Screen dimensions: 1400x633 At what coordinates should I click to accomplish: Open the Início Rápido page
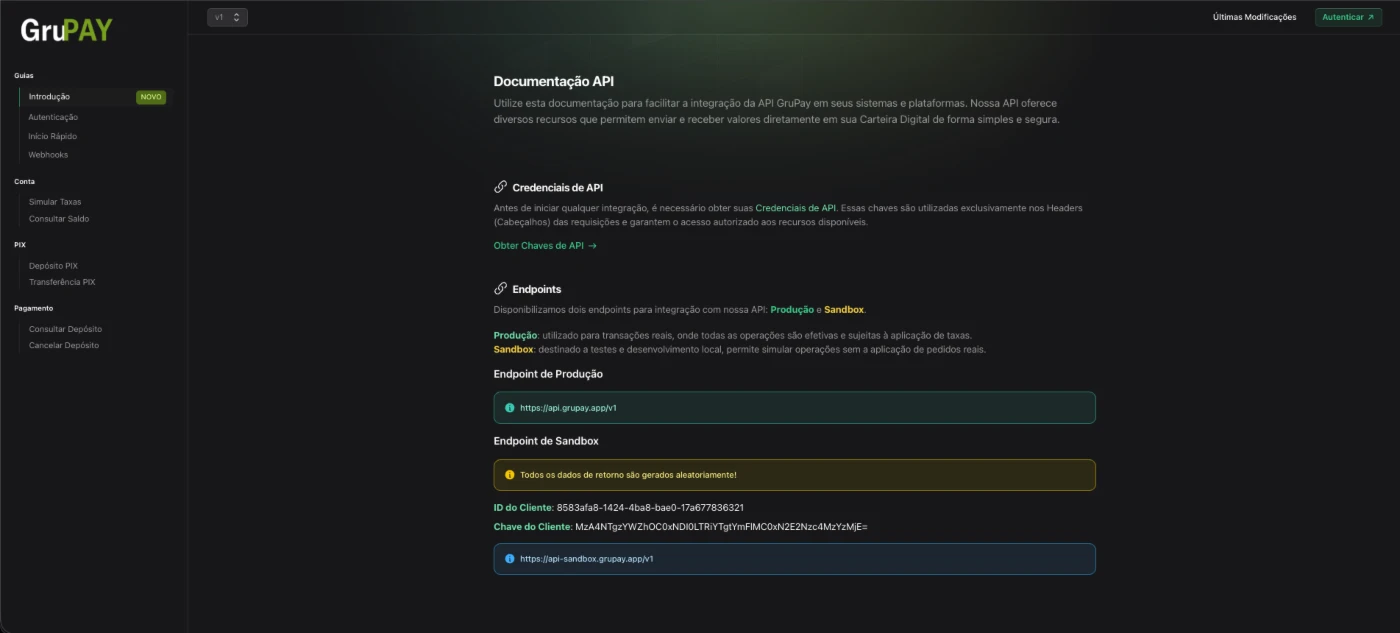[x=52, y=136]
